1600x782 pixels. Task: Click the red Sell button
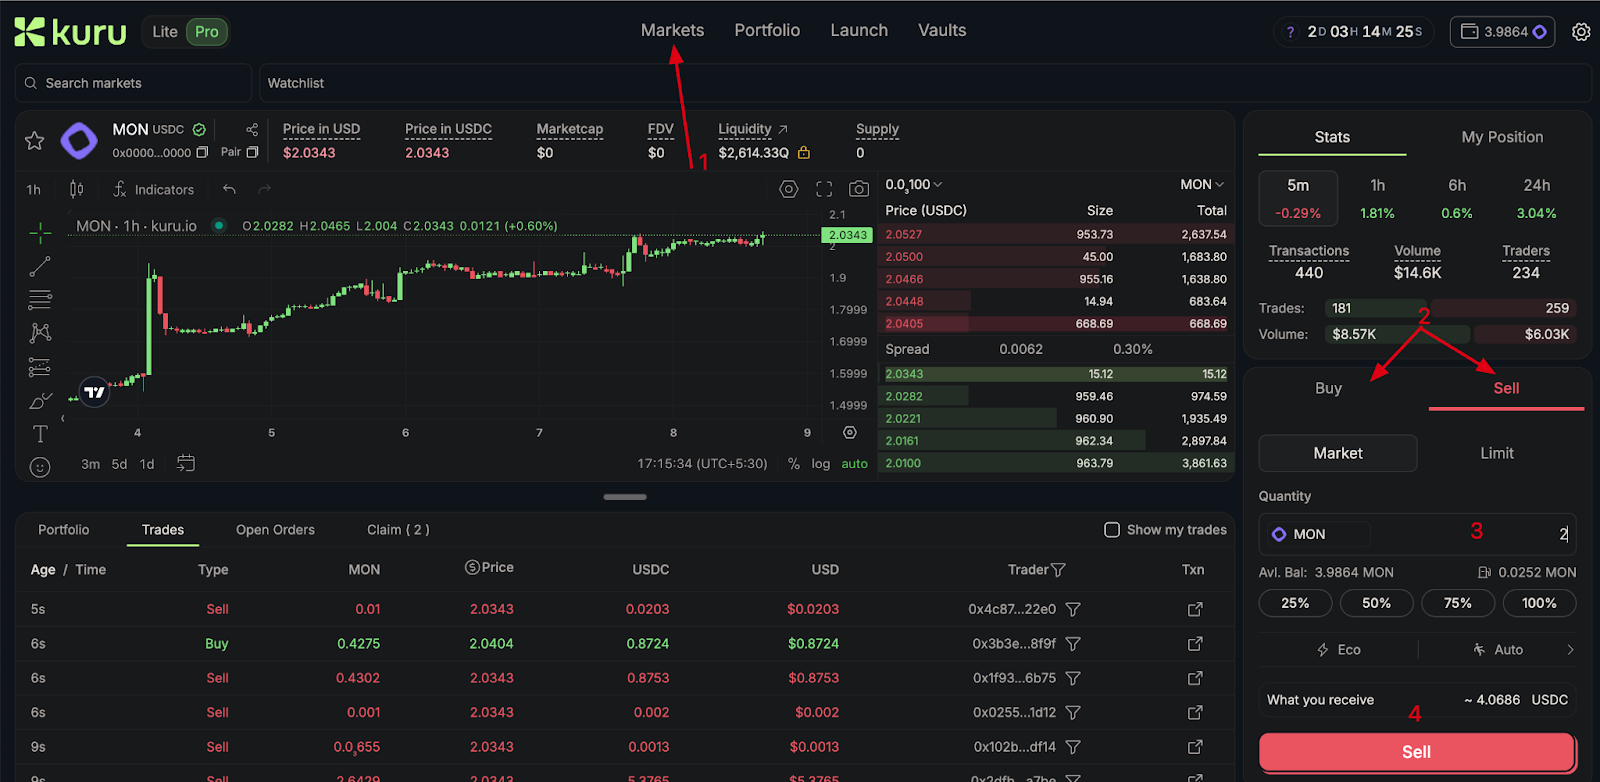click(1417, 752)
